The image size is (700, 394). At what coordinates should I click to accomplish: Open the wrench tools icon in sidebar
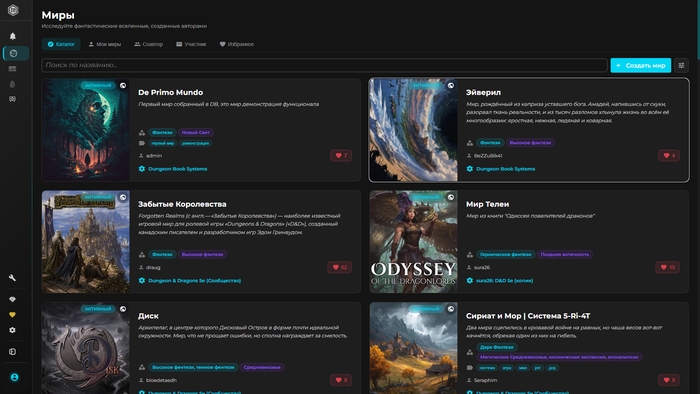(12, 278)
